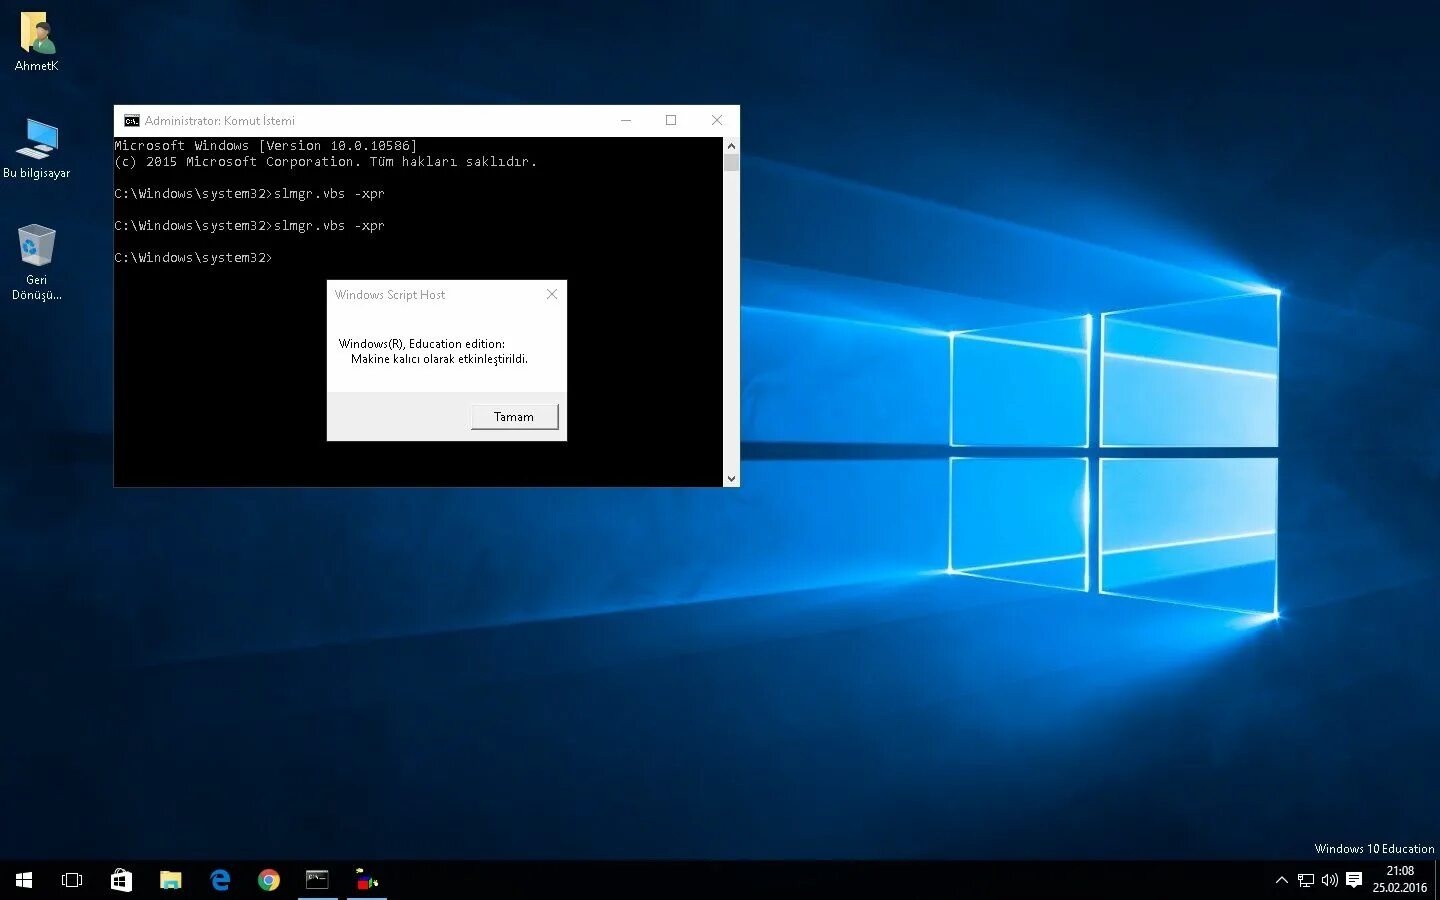Open the Start menu

[24, 880]
